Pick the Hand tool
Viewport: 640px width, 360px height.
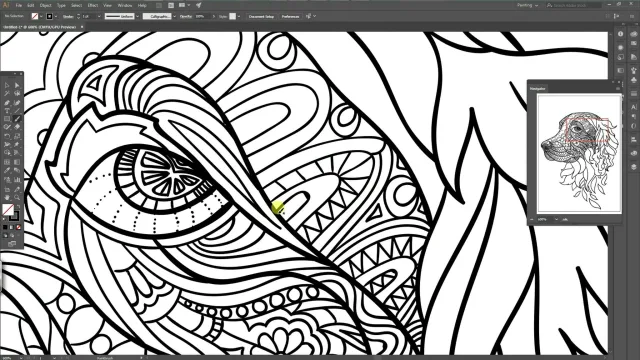coord(7,197)
